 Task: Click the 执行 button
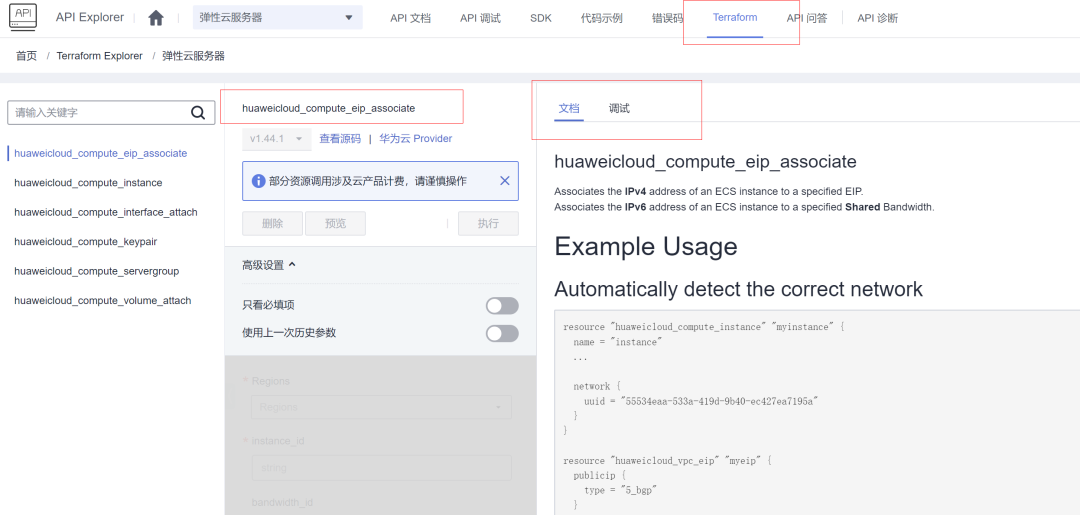click(488, 224)
